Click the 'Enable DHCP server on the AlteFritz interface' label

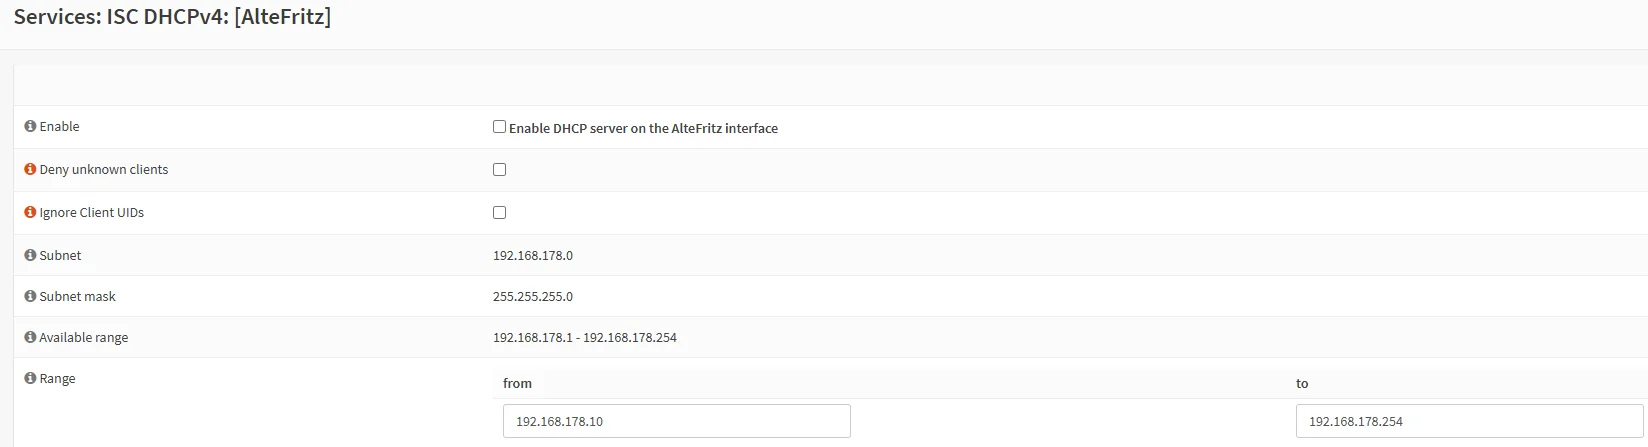point(643,129)
